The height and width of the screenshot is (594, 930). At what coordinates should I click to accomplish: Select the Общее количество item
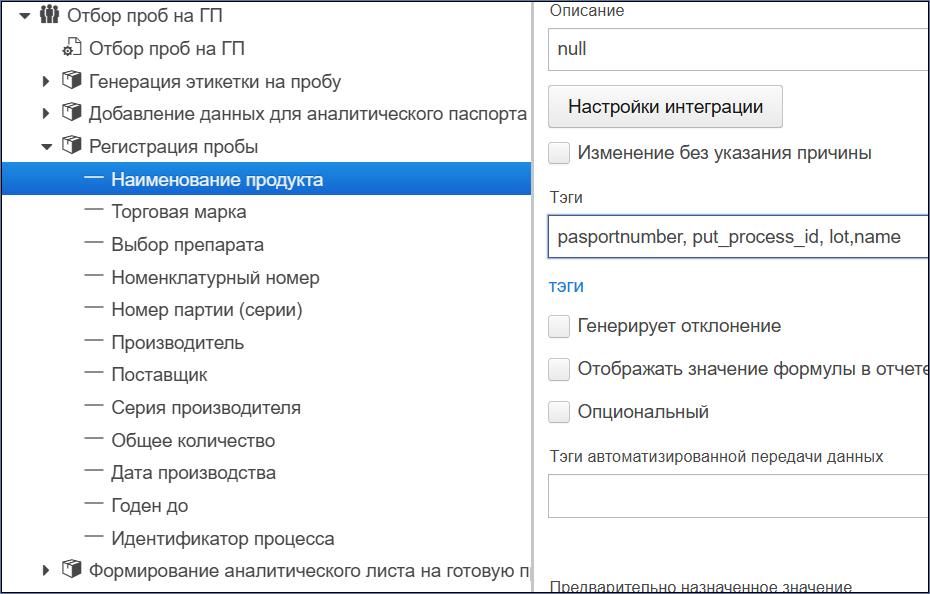coord(193,440)
